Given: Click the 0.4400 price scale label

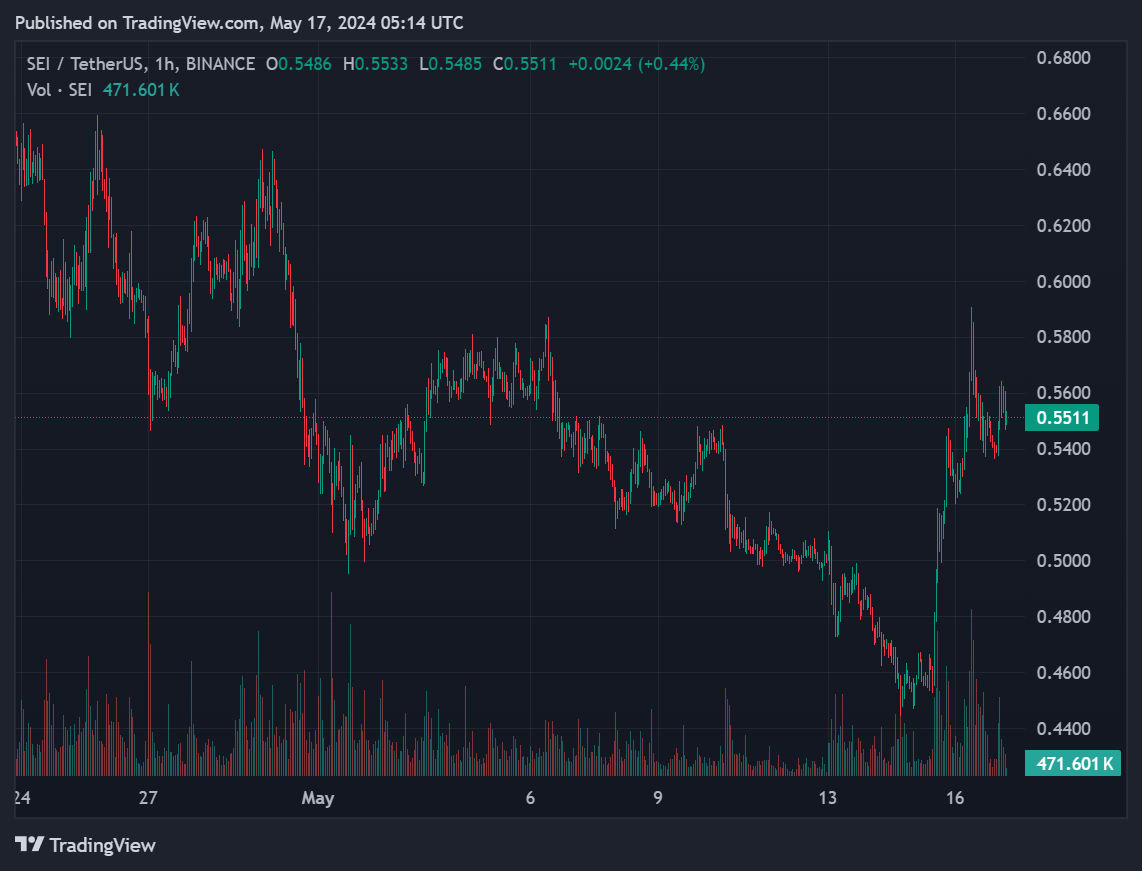Looking at the screenshot, I should tap(1063, 728).
